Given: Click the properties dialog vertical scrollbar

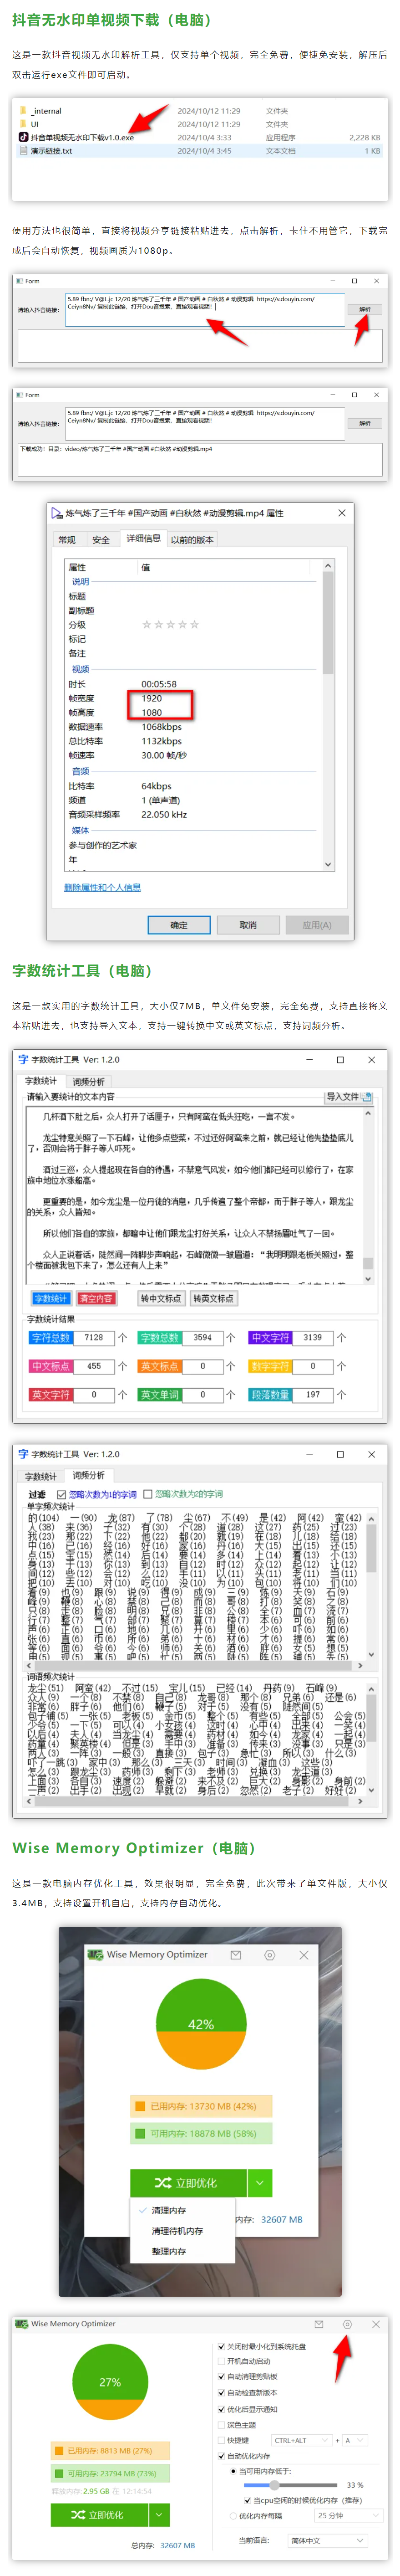Looking at the screenshot, I should pos(327,716).
